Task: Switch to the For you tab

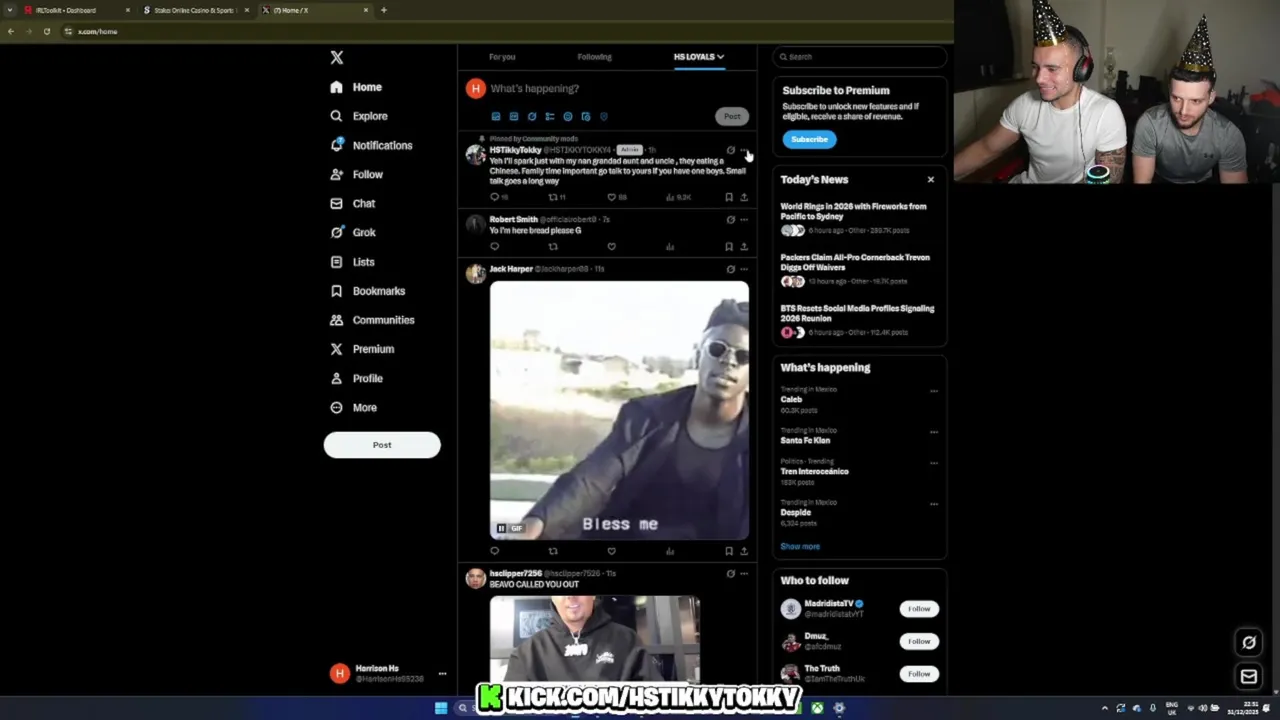Action: tap(502, 57)
